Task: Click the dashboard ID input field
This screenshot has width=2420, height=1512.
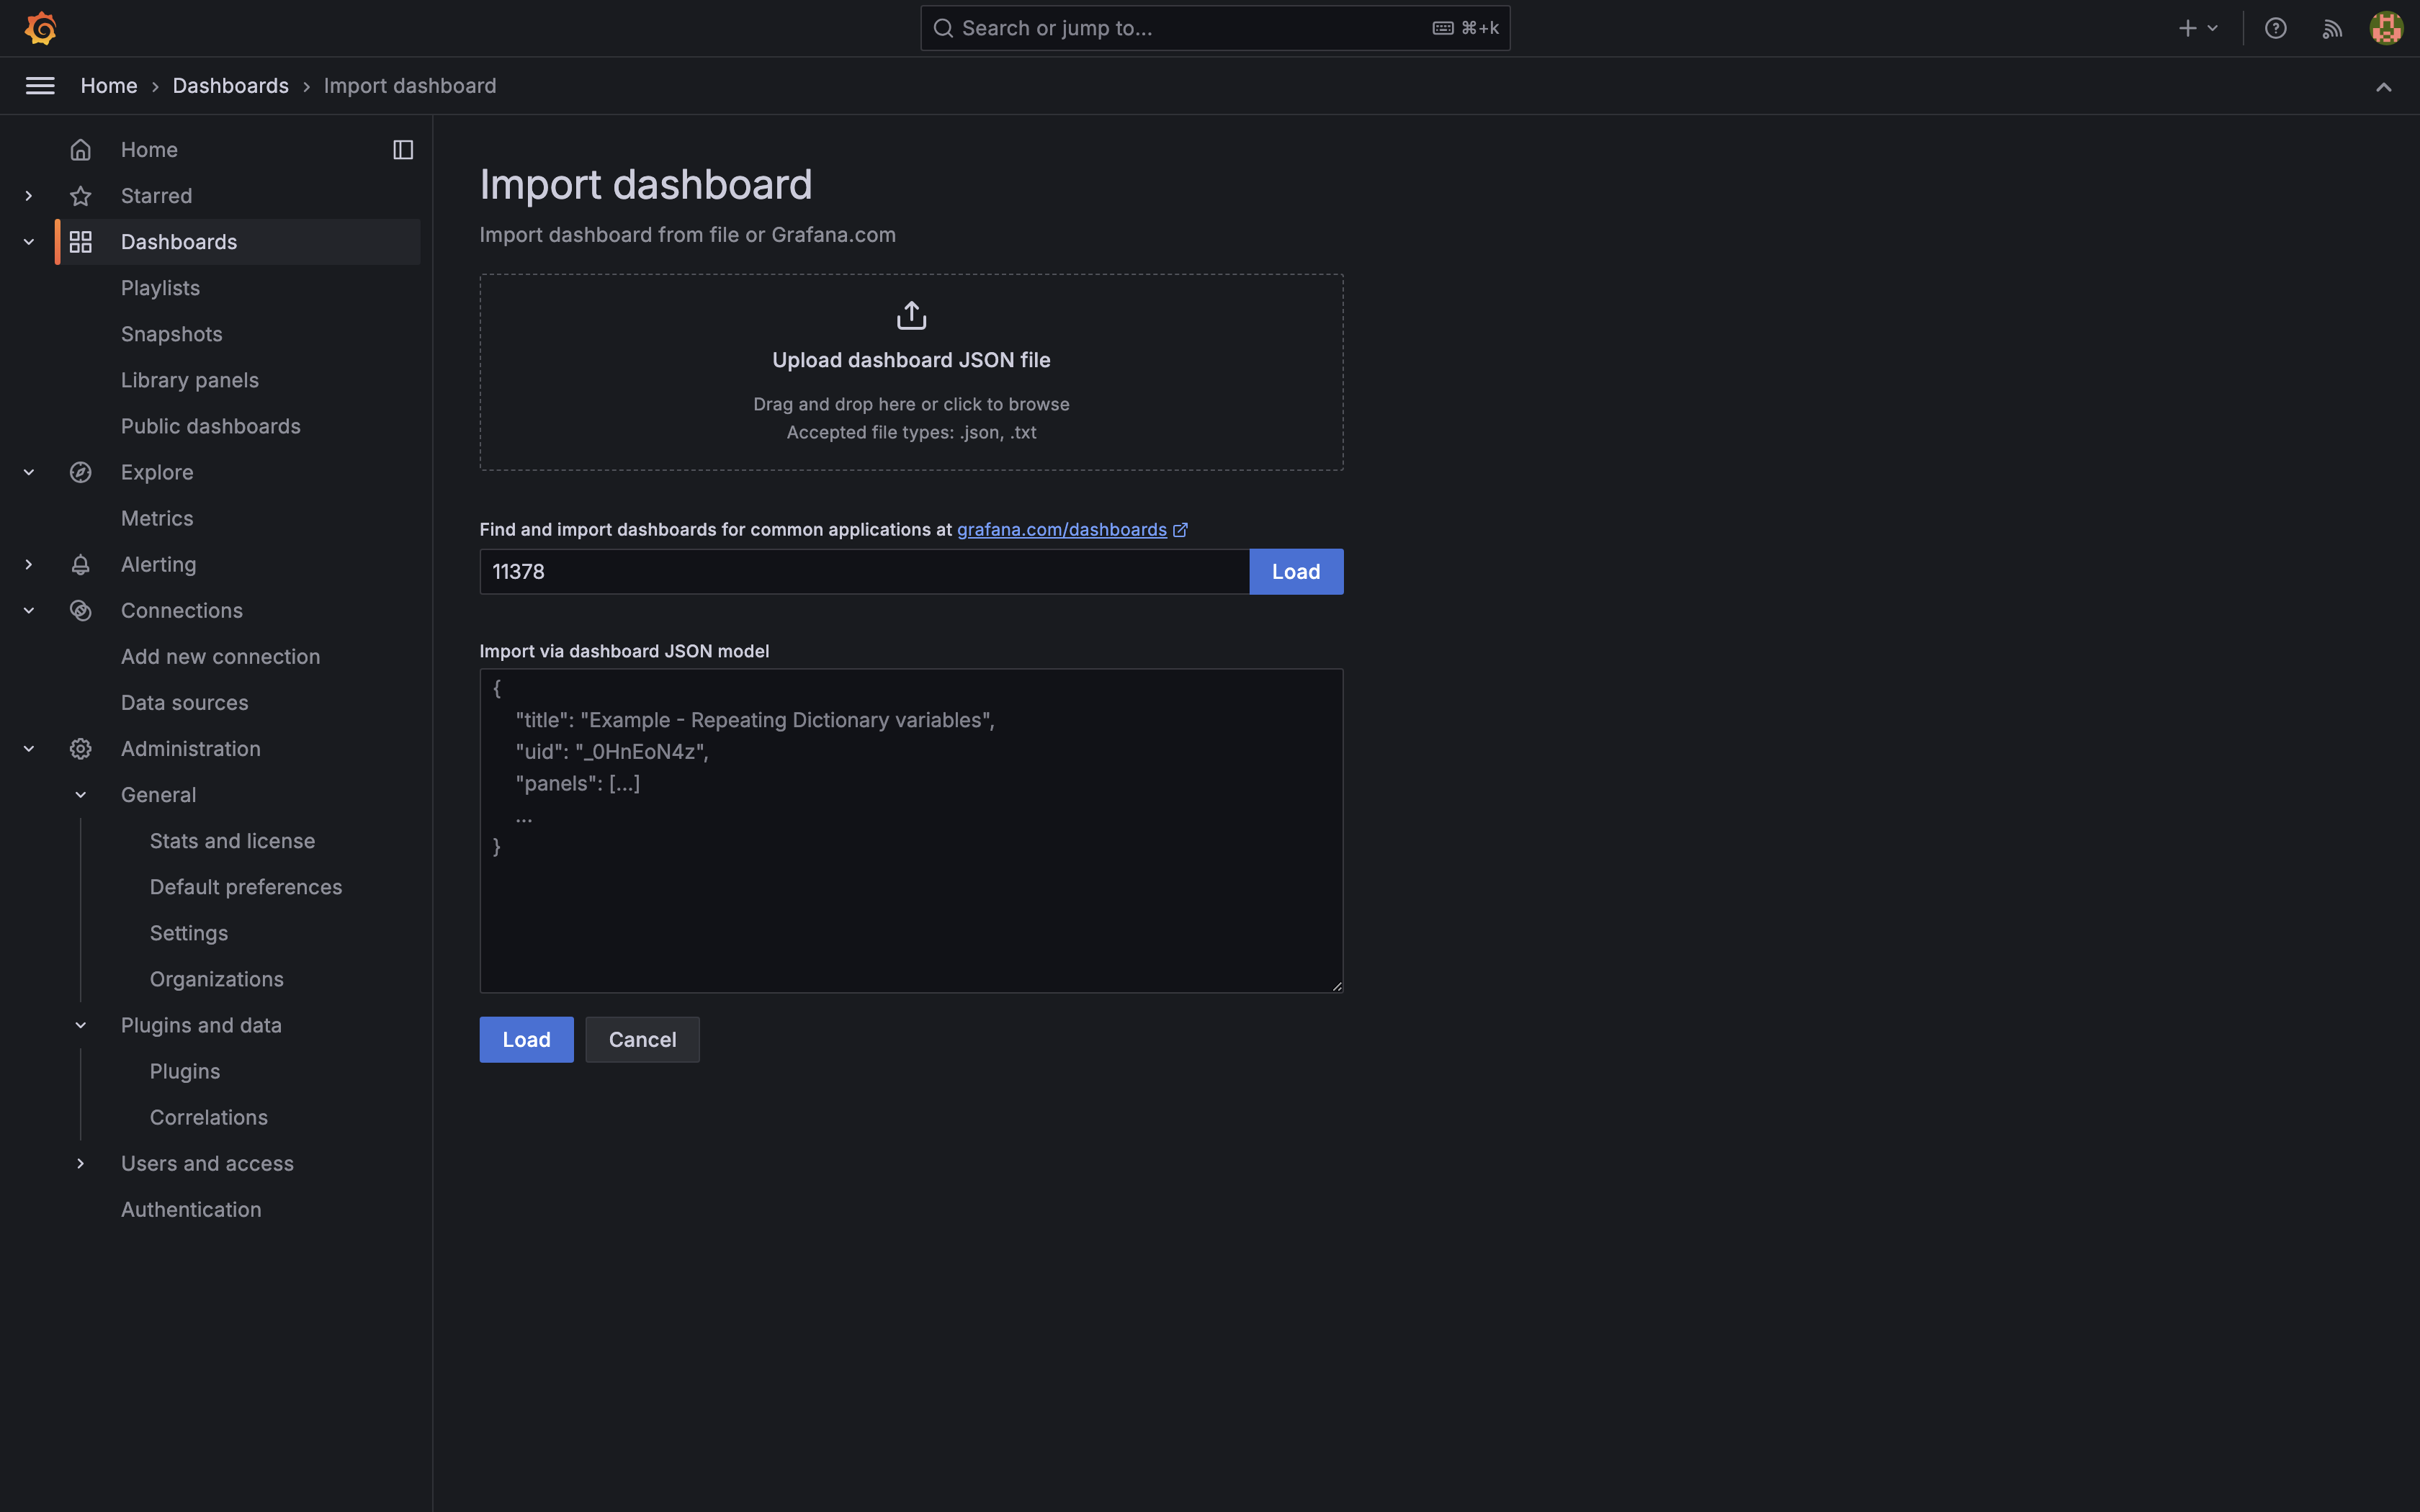Action: point(864,572)
